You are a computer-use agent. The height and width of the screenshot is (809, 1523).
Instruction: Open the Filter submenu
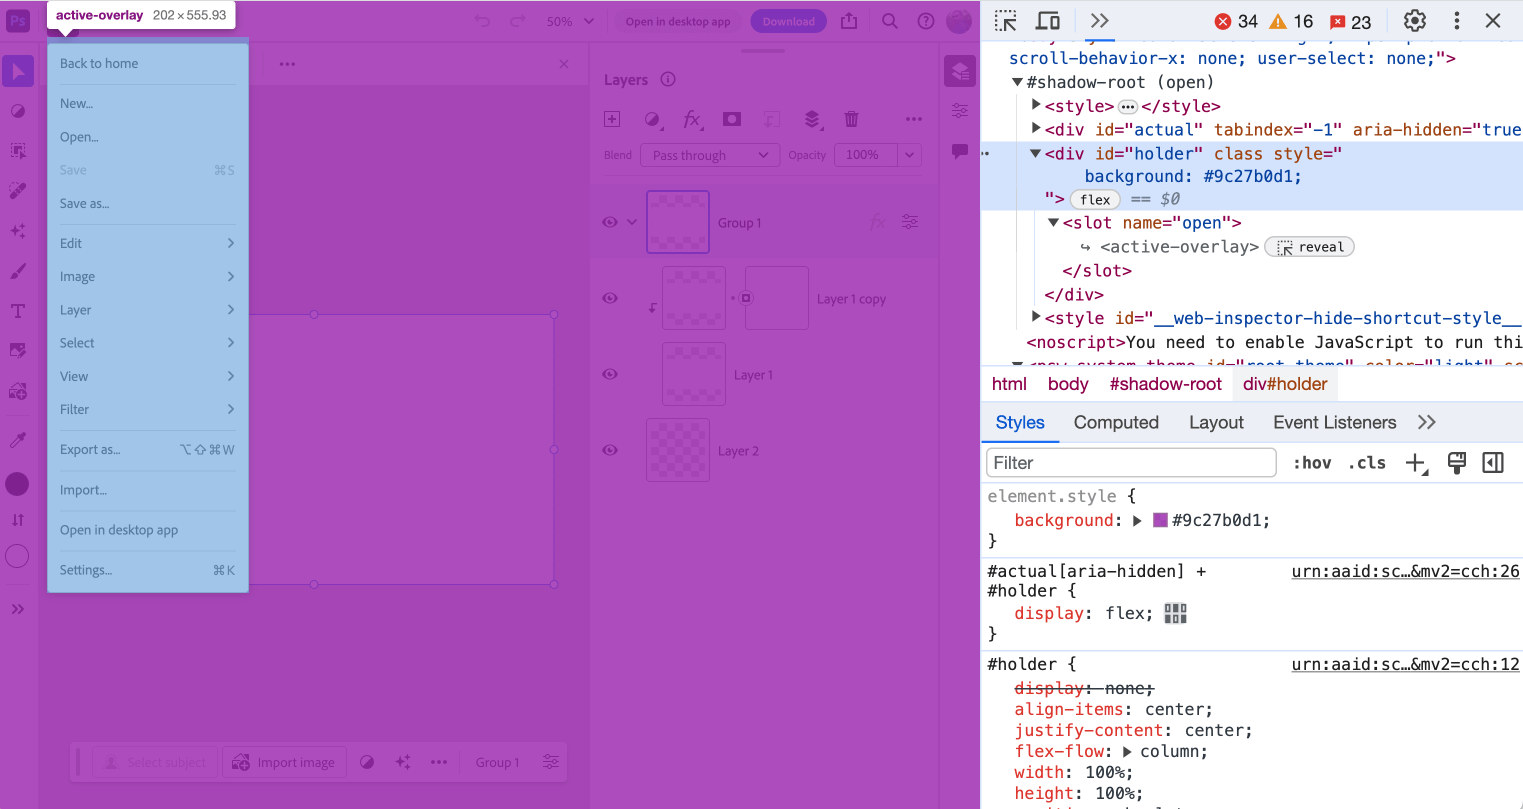tap(147, 409)
